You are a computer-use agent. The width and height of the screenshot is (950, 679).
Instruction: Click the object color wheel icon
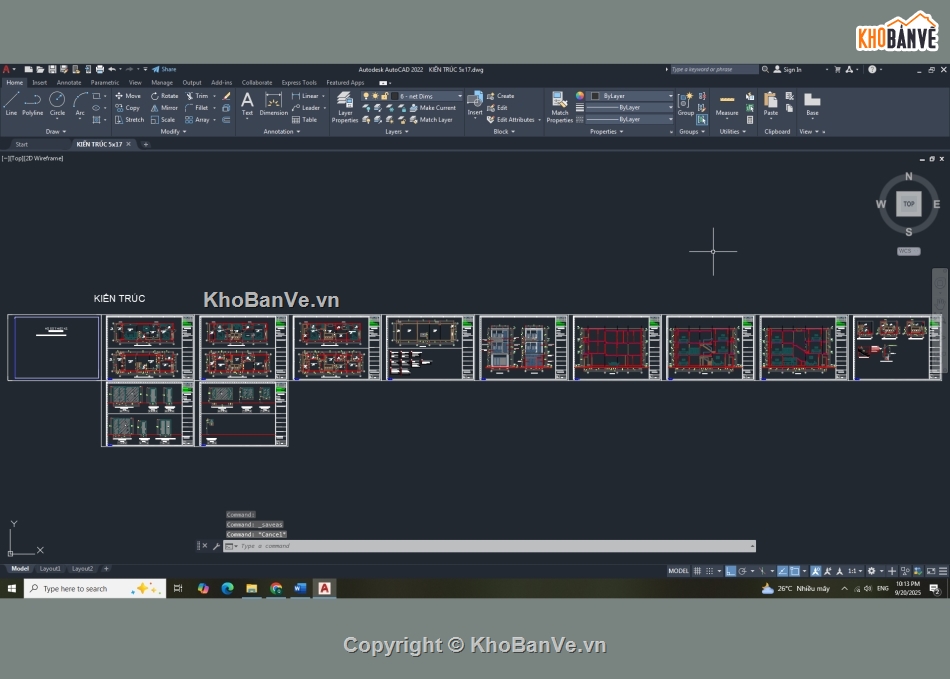pos(580,96)
